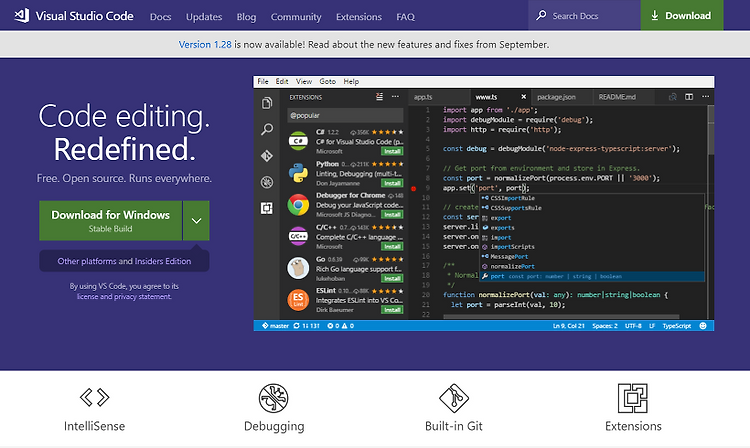Click the C/C++ extension logo
750x448 pixels.
pyautogui.click(x=298, y=236)
